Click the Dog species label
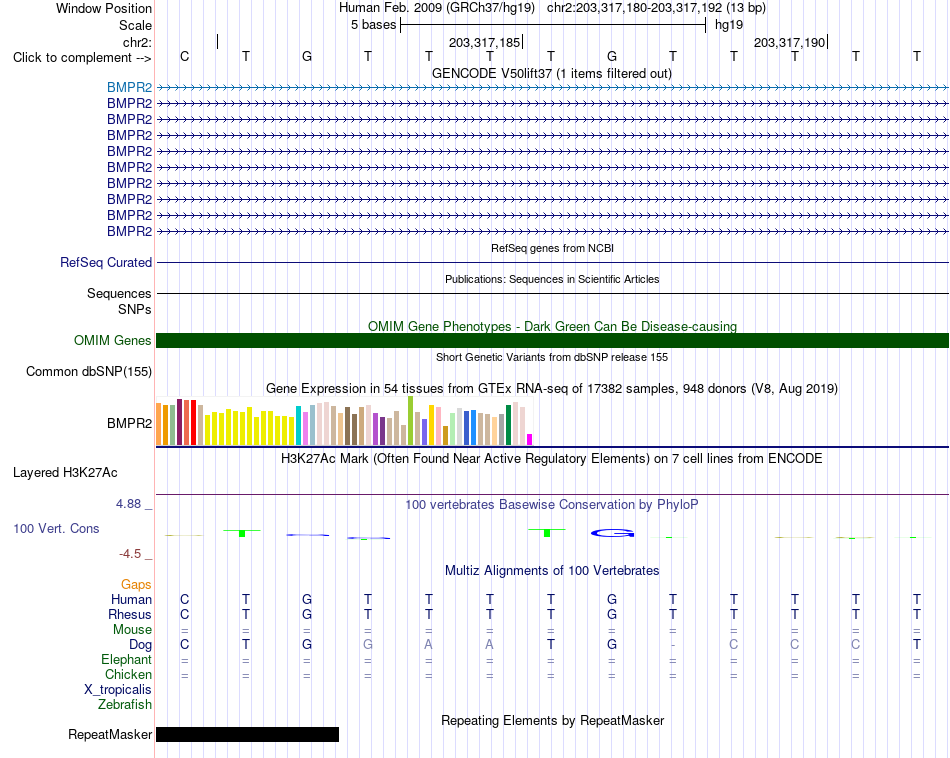Image resolution: width=950 pixels, height=758 pixels. 140,645
